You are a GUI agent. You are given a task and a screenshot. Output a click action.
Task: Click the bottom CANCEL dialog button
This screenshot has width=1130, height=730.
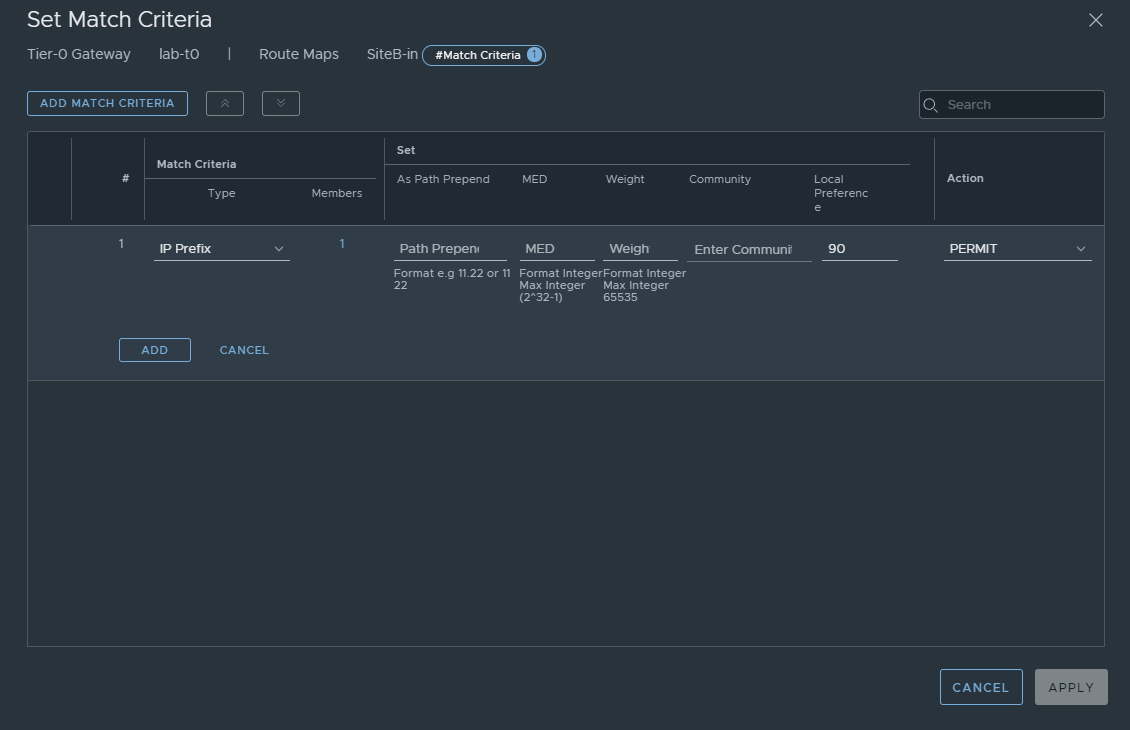click(981, 687)
